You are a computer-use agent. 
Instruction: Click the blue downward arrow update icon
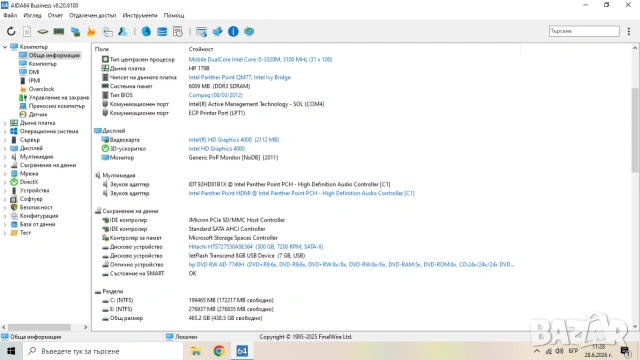click(x=217, y=31)
